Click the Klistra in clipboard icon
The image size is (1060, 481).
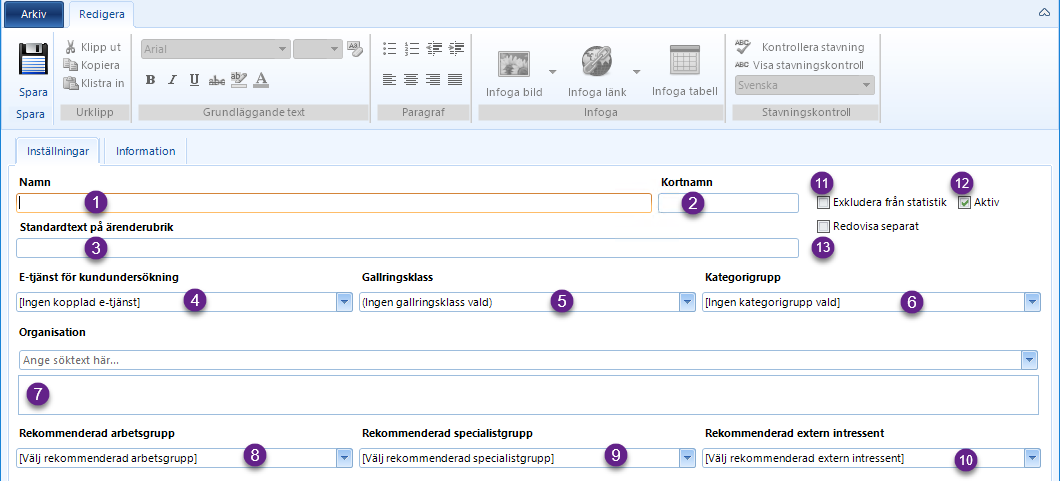pyautogui.click(x=70, y=83)
